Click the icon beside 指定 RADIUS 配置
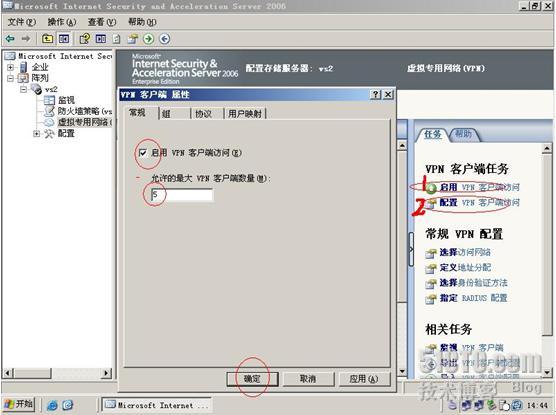The height and width of the screenshot is (415, 556). click(x=430, y=299)
